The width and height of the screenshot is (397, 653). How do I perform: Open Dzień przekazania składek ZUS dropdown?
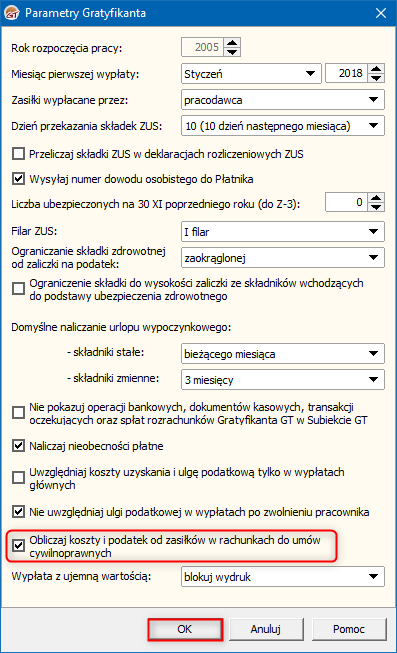283,126
